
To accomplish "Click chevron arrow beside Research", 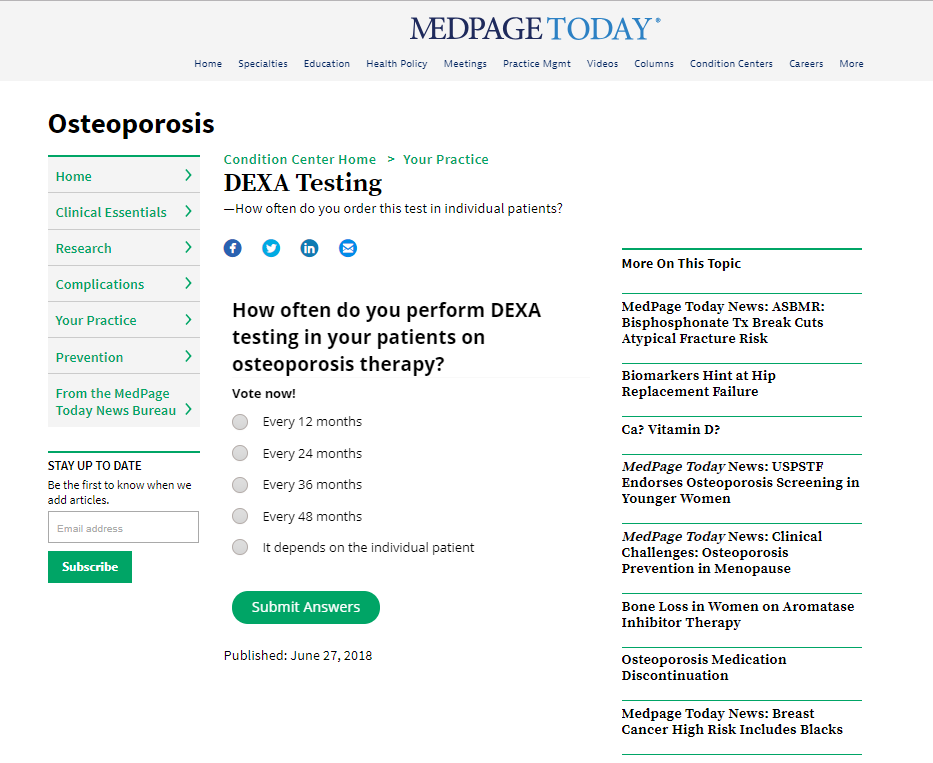I will coord(188,247).
